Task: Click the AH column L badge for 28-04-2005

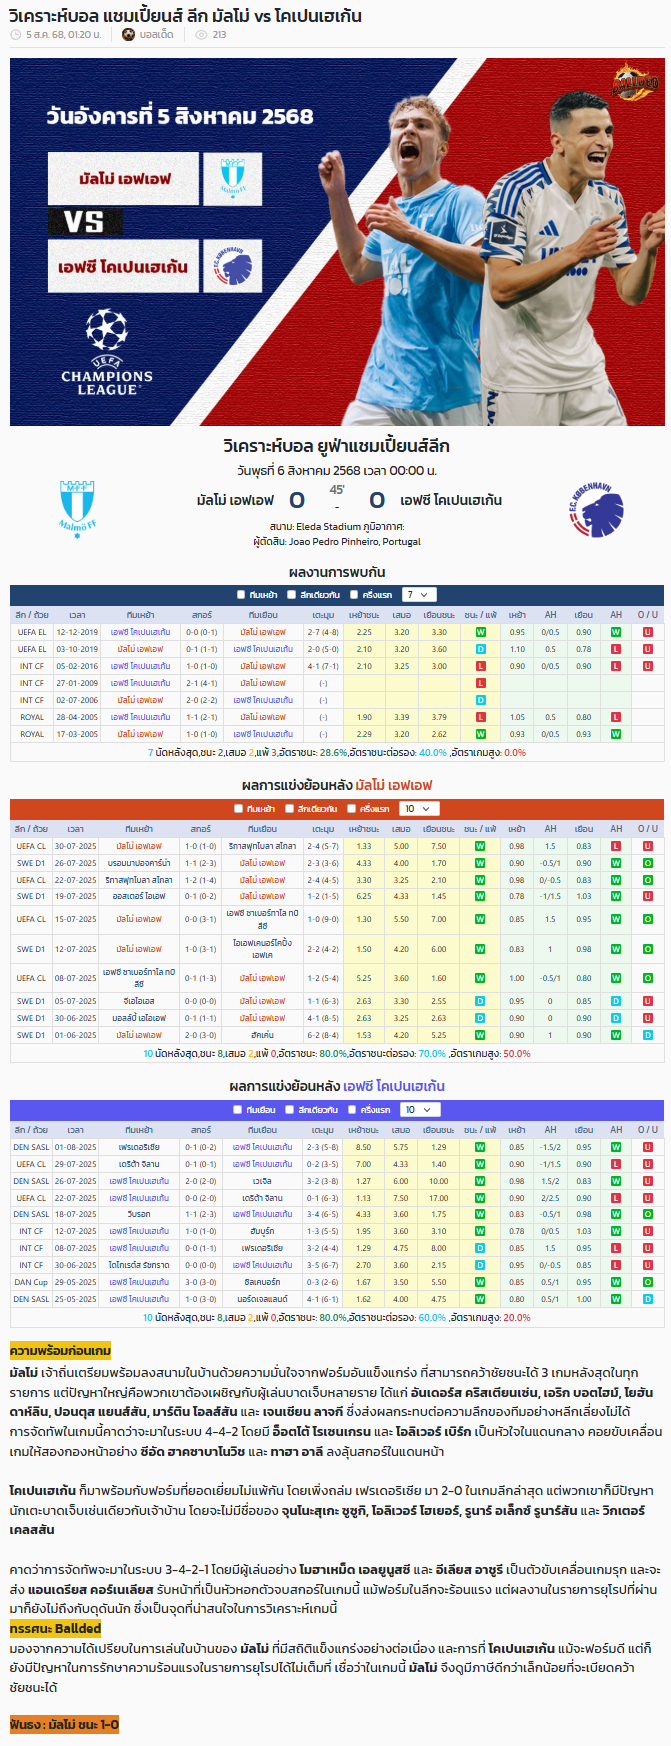Action: click(616, 717)
